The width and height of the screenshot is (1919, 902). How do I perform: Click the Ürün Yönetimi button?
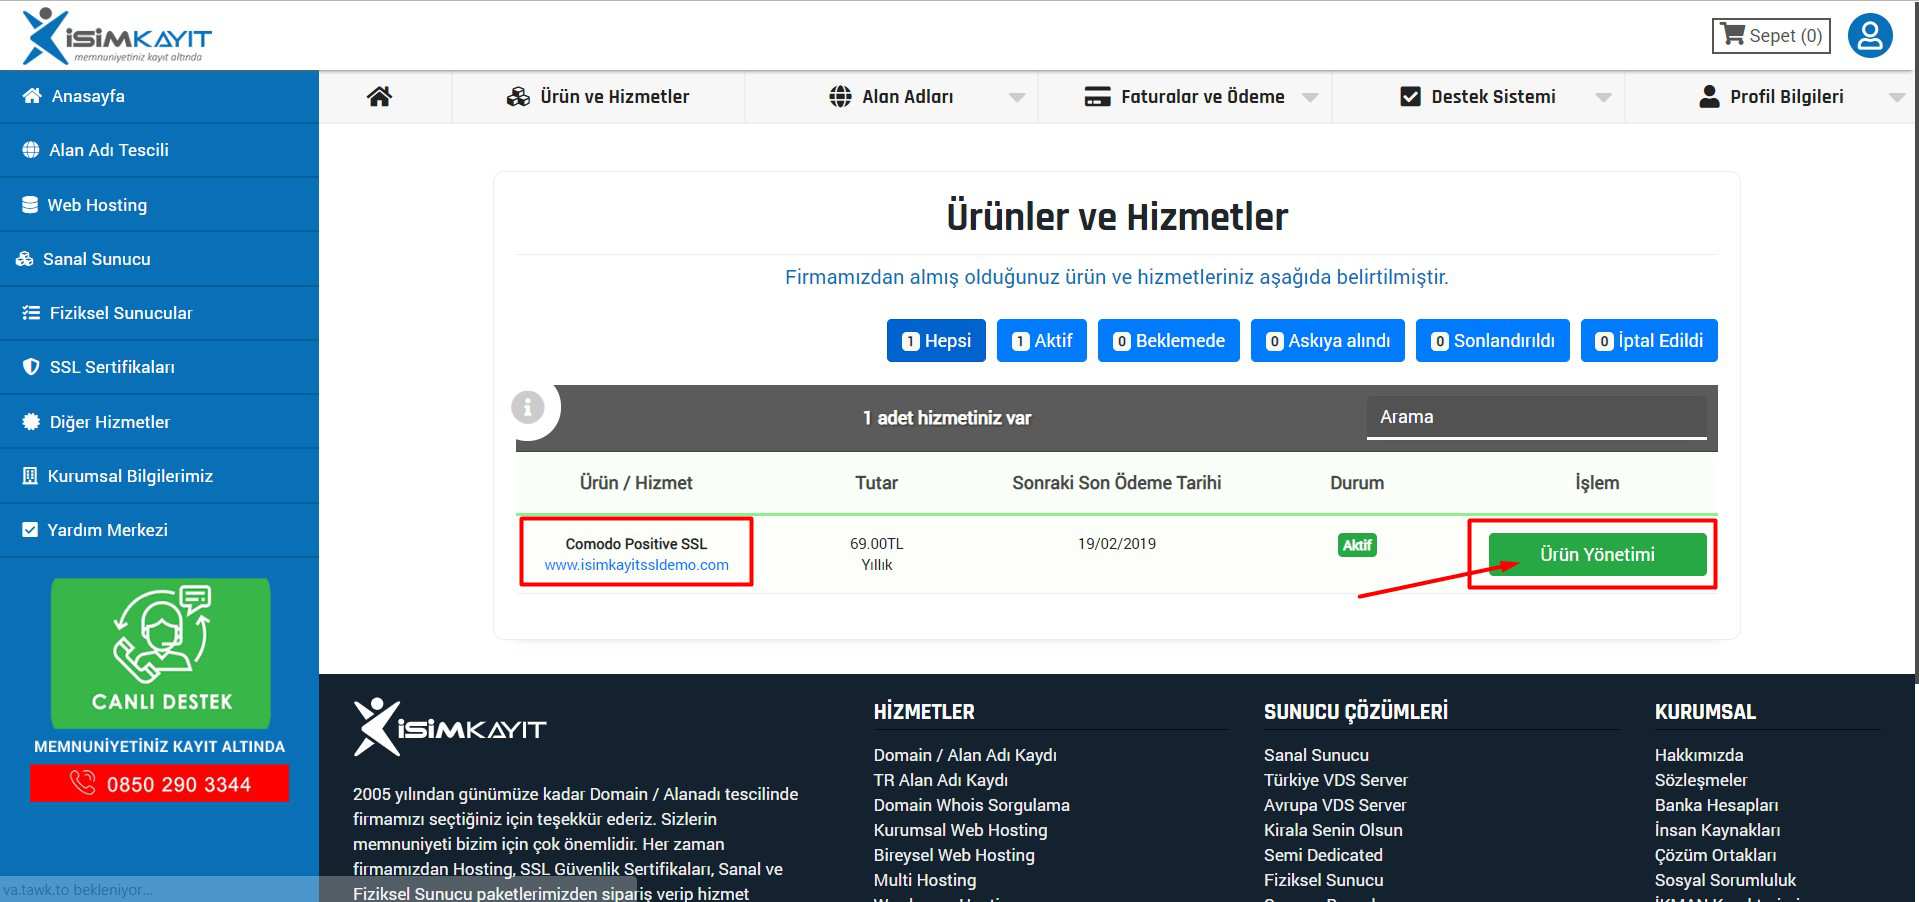(x=1597, y=554)
